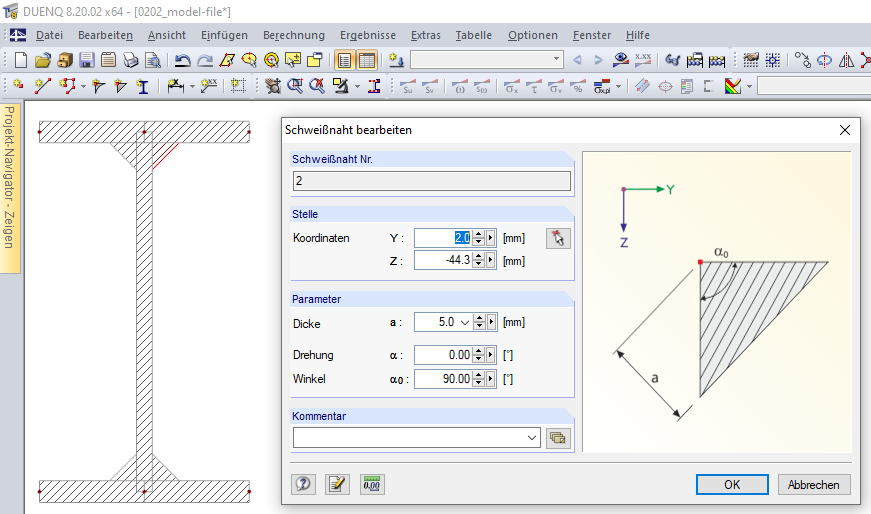Viewport: 871px width, 514px height.
Task: Open the Tabelle menu
Action: tap(474, 35)
